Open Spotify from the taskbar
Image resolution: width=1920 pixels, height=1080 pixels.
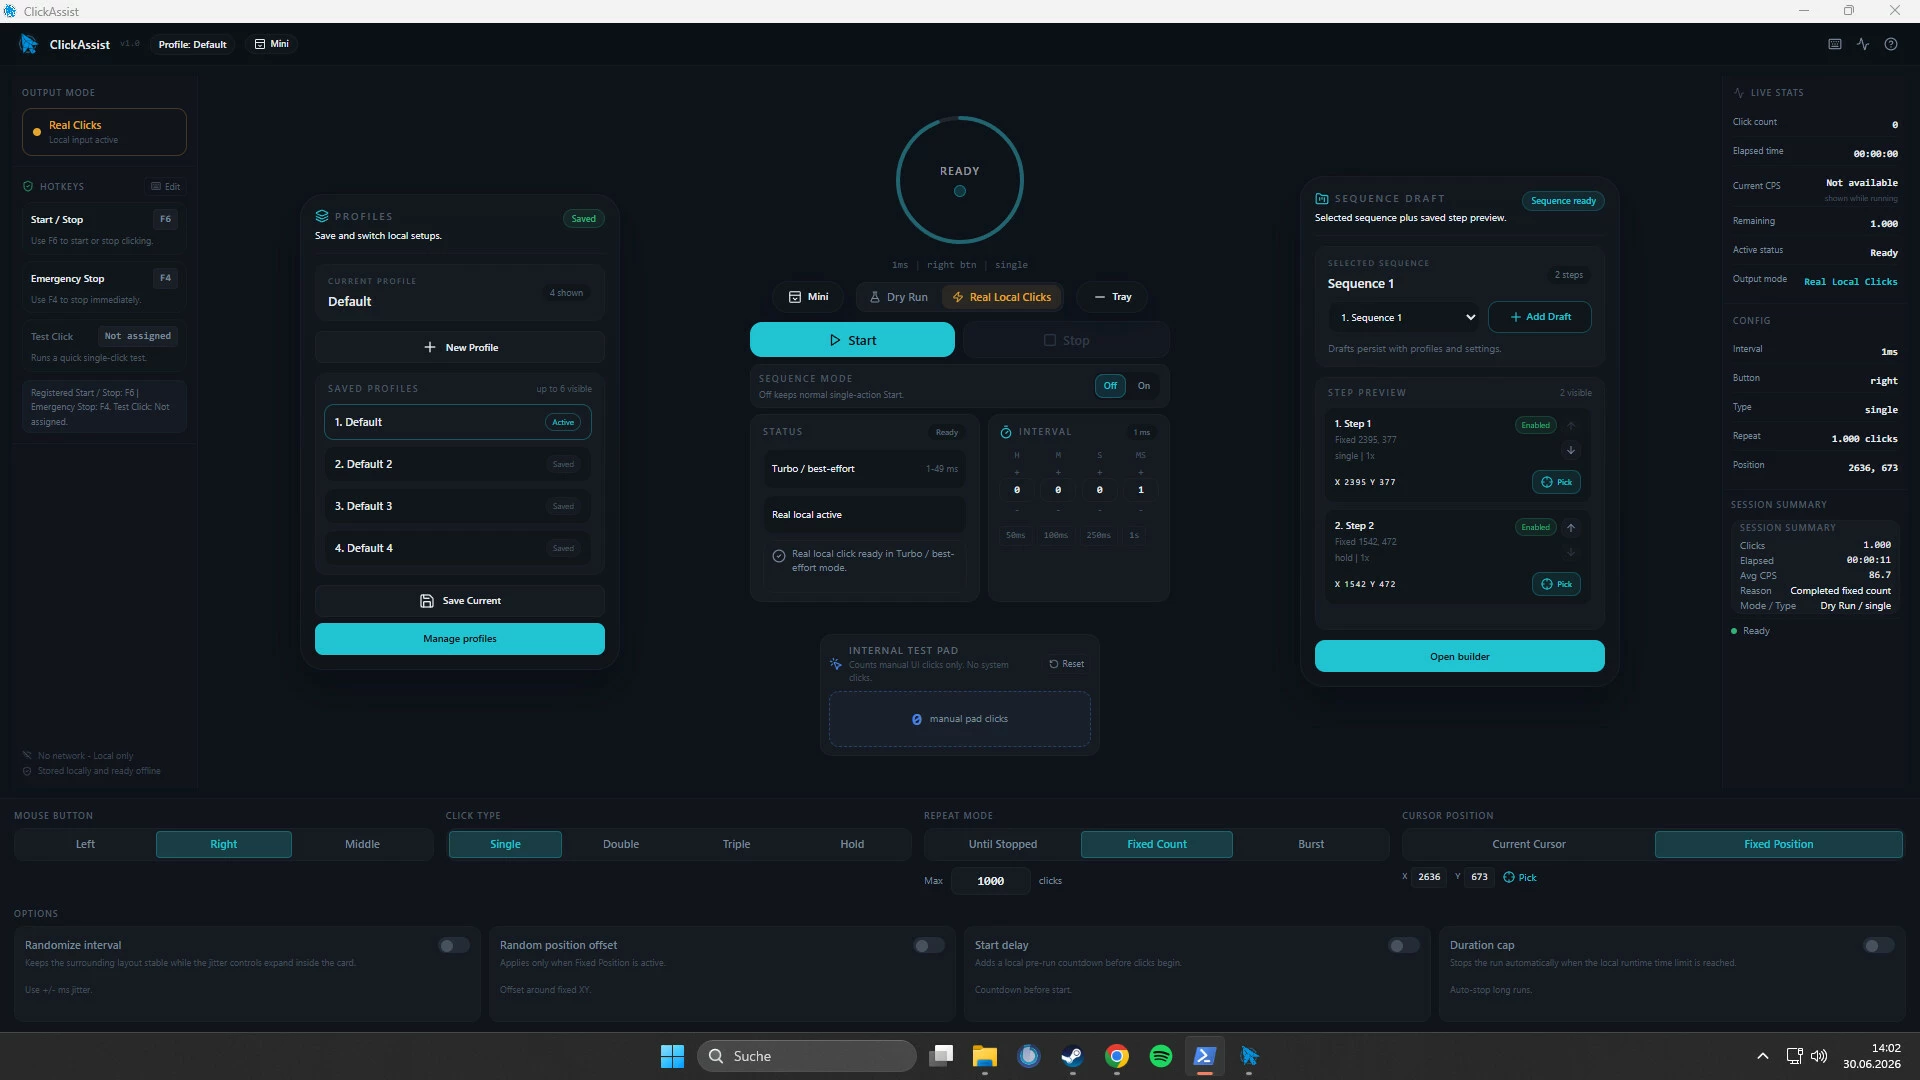[x=1161, y=1056]
